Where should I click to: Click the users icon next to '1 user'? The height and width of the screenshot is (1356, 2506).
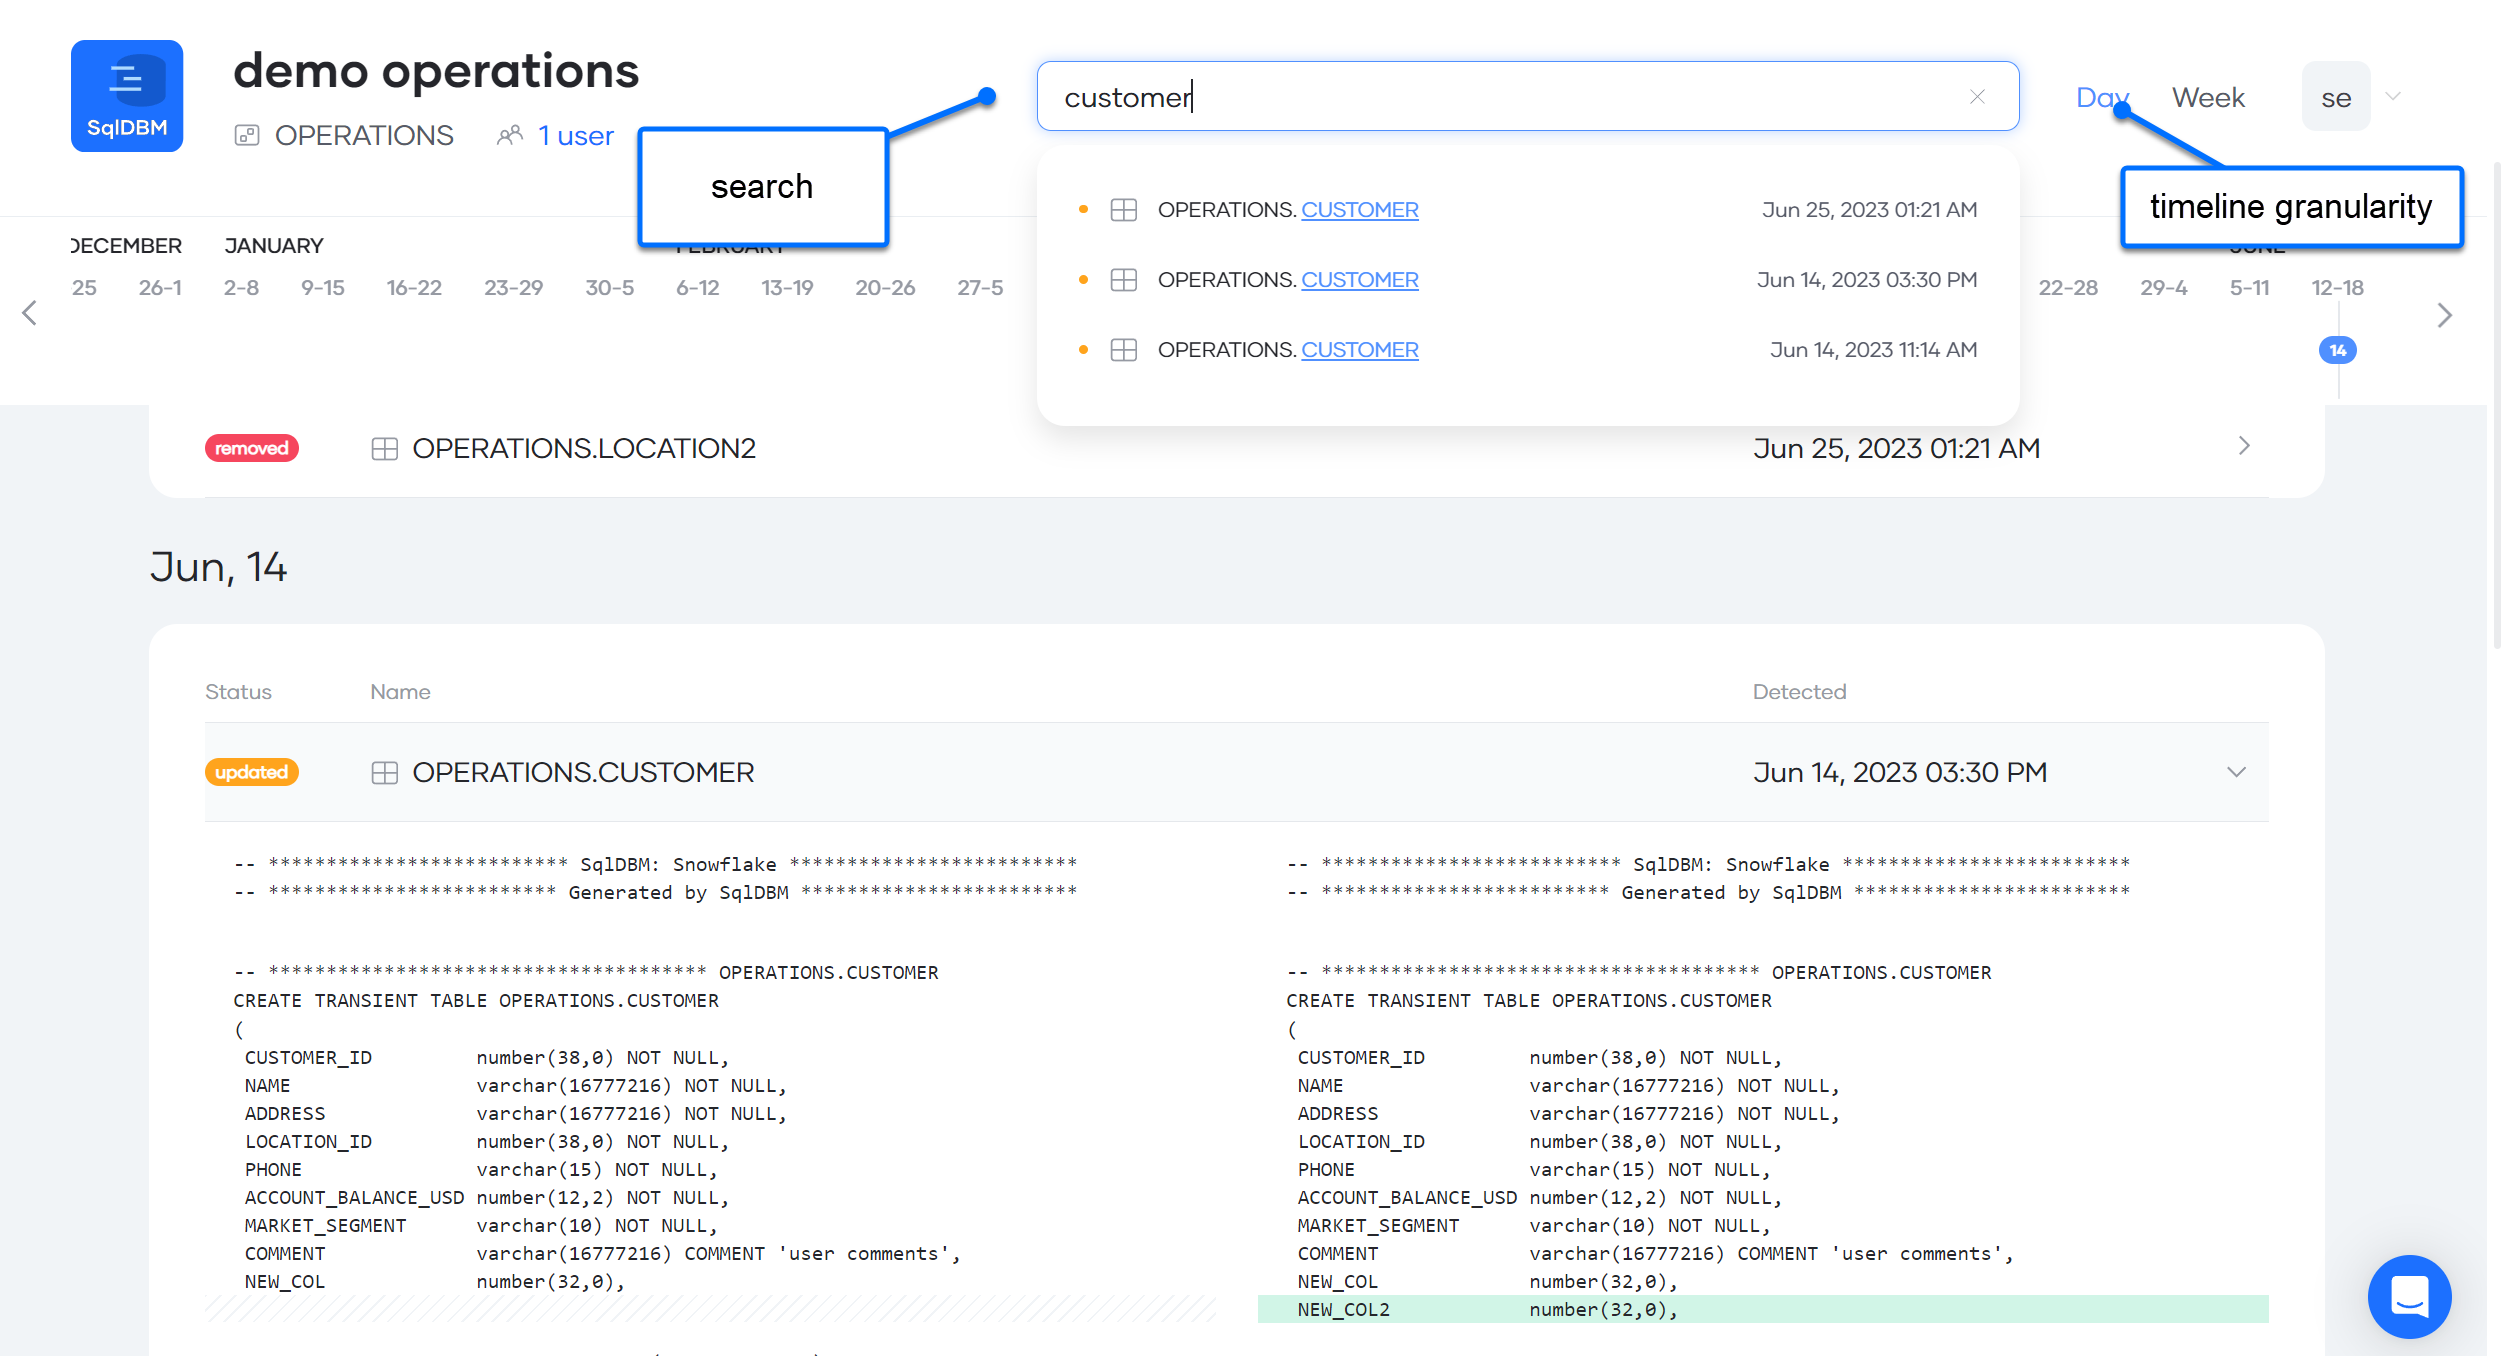click(x=508, y=135)
